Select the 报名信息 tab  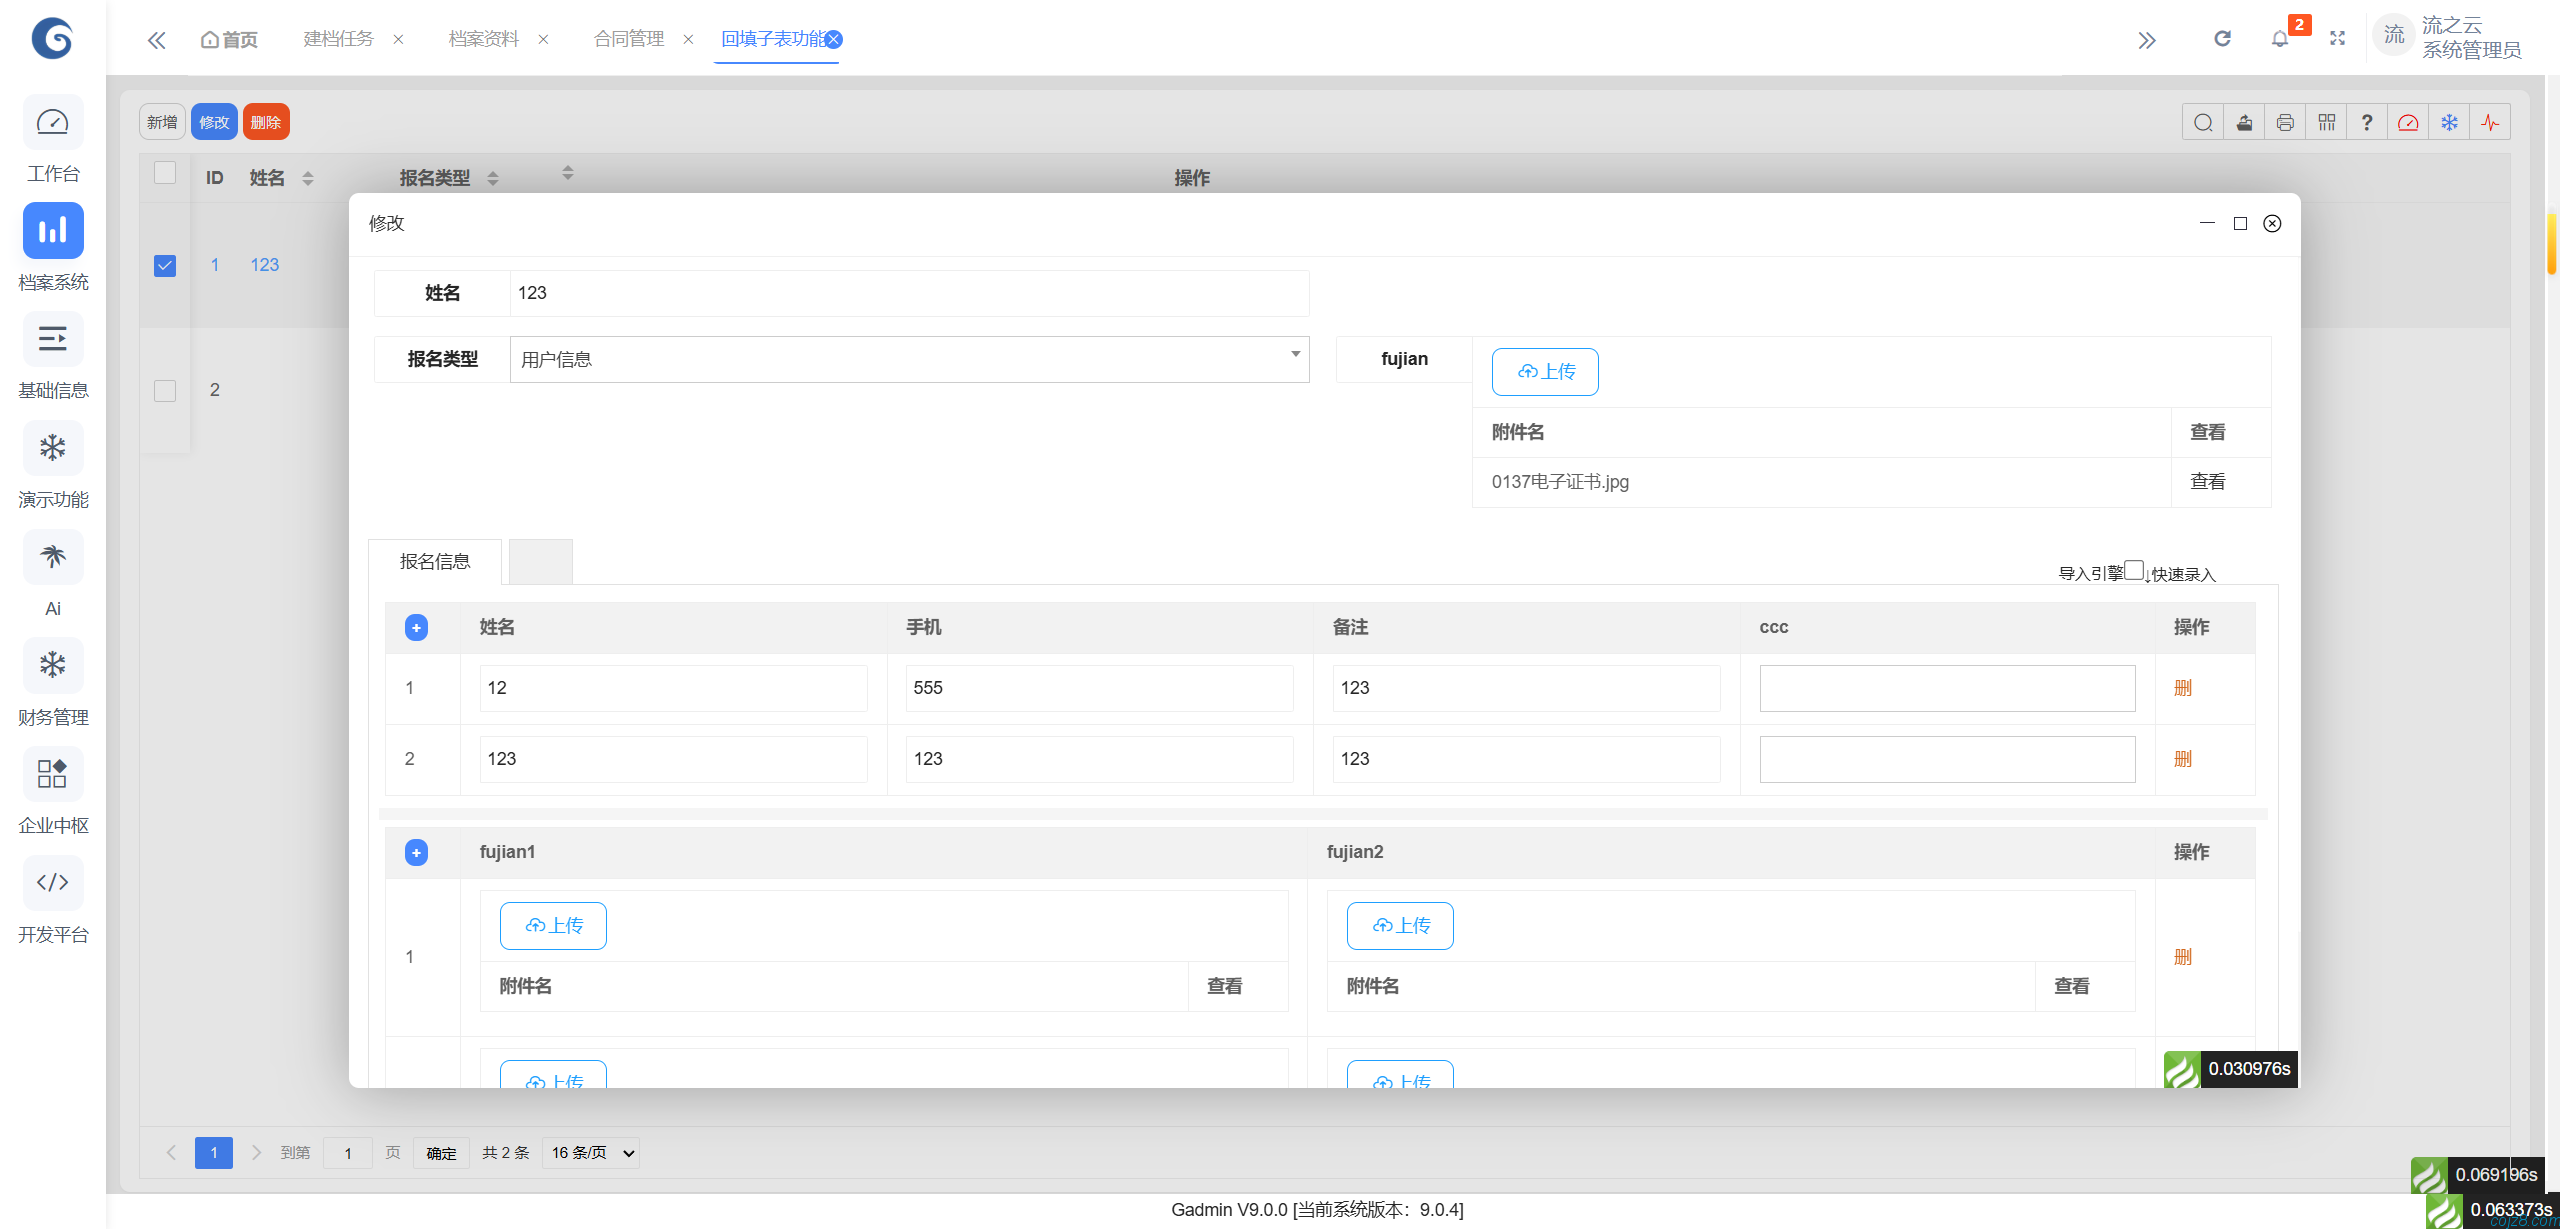pyautogui.click(x=435, y=561)
